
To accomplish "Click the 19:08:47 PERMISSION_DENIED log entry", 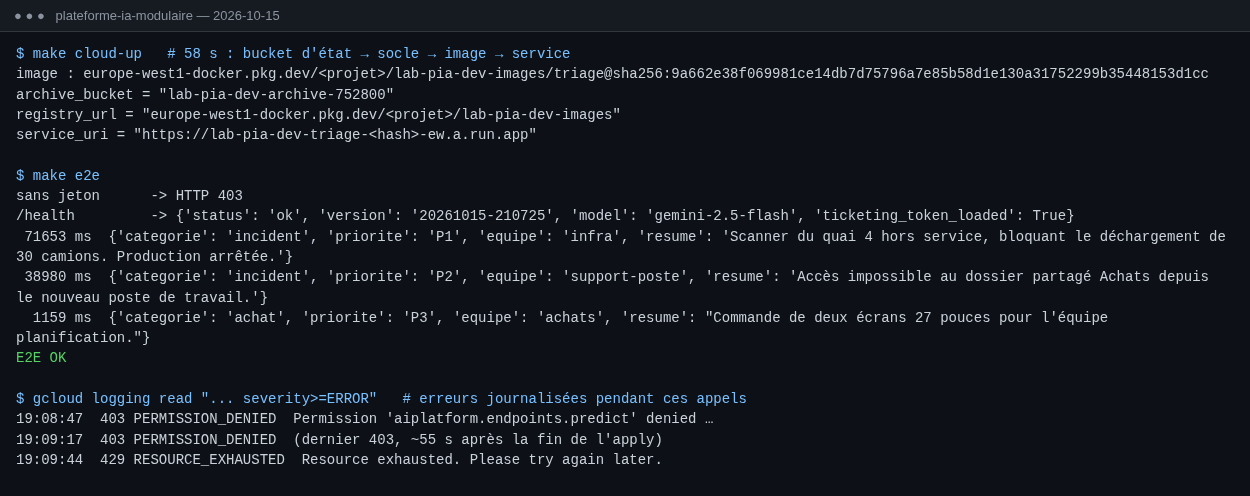I will pos(364,419).
